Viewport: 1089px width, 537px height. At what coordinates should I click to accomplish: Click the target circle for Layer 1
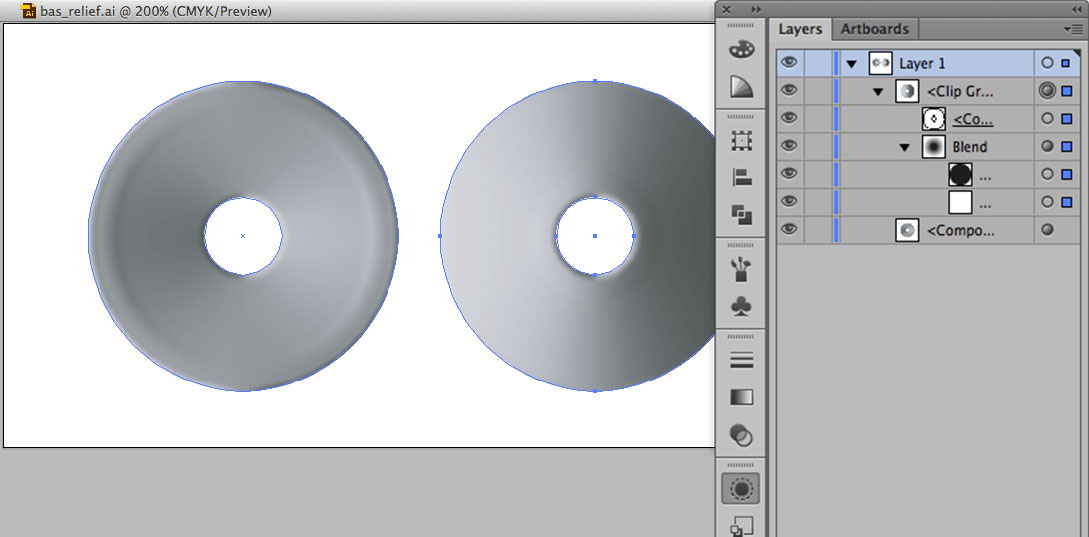point(1047,63)
